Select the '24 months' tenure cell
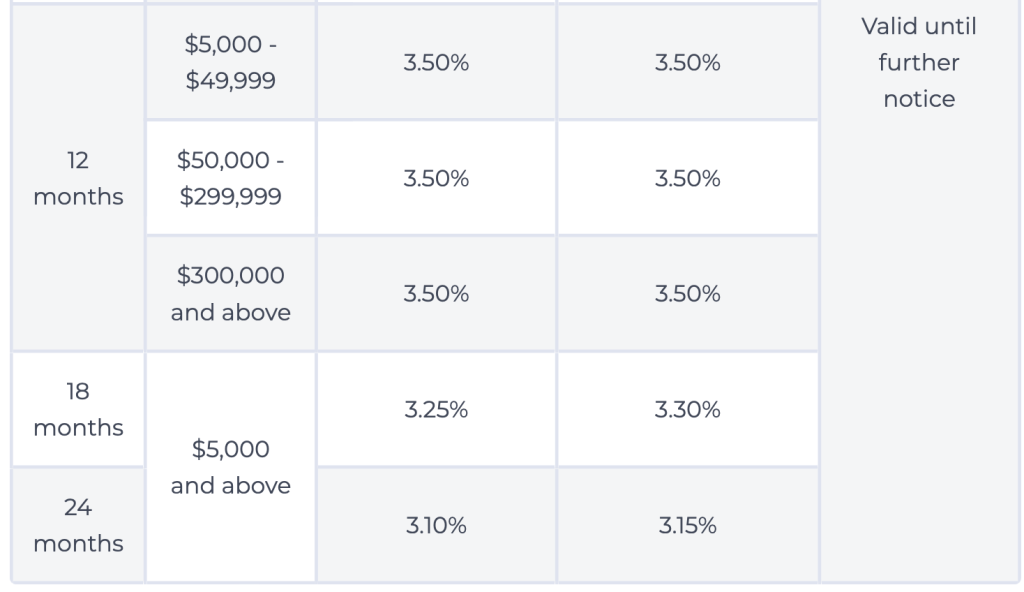This screenshot has width=1024, height=592. [78, 525]
